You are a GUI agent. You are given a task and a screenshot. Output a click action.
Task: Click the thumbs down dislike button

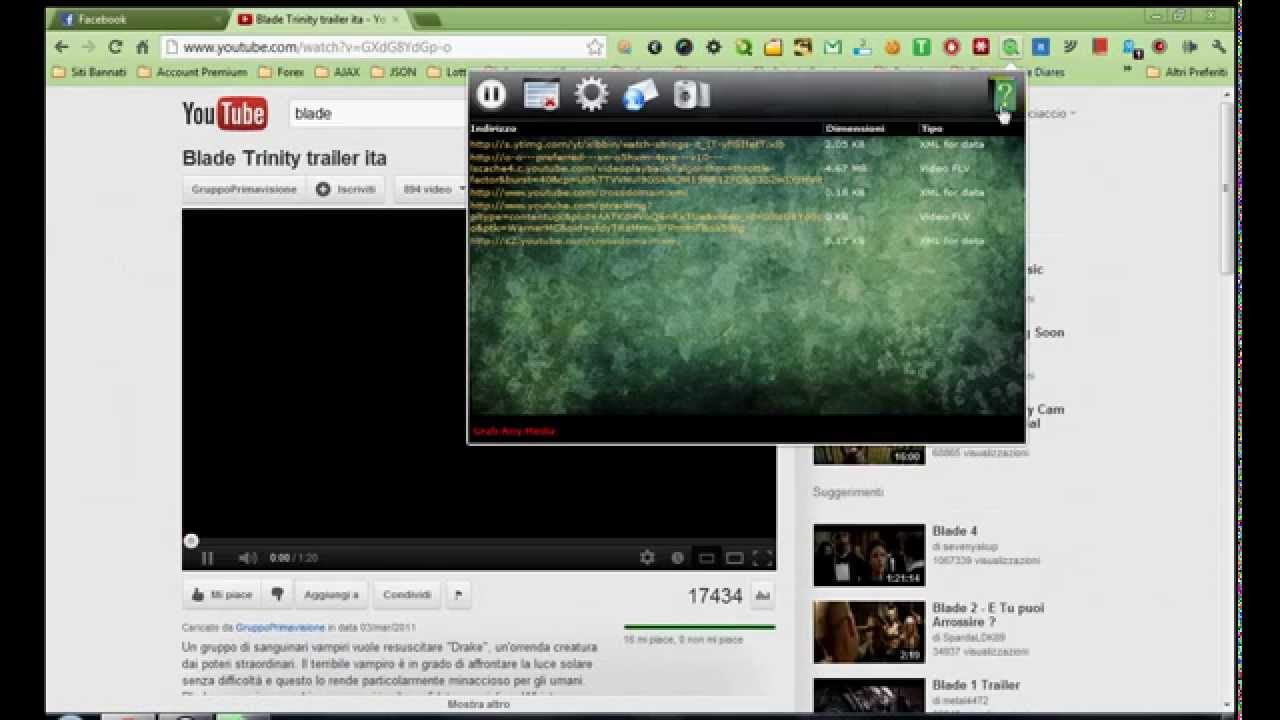[278, 594]
